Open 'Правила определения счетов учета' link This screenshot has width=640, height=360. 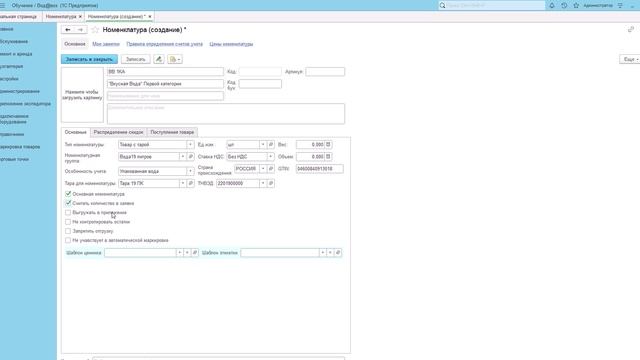click(164, 44)
